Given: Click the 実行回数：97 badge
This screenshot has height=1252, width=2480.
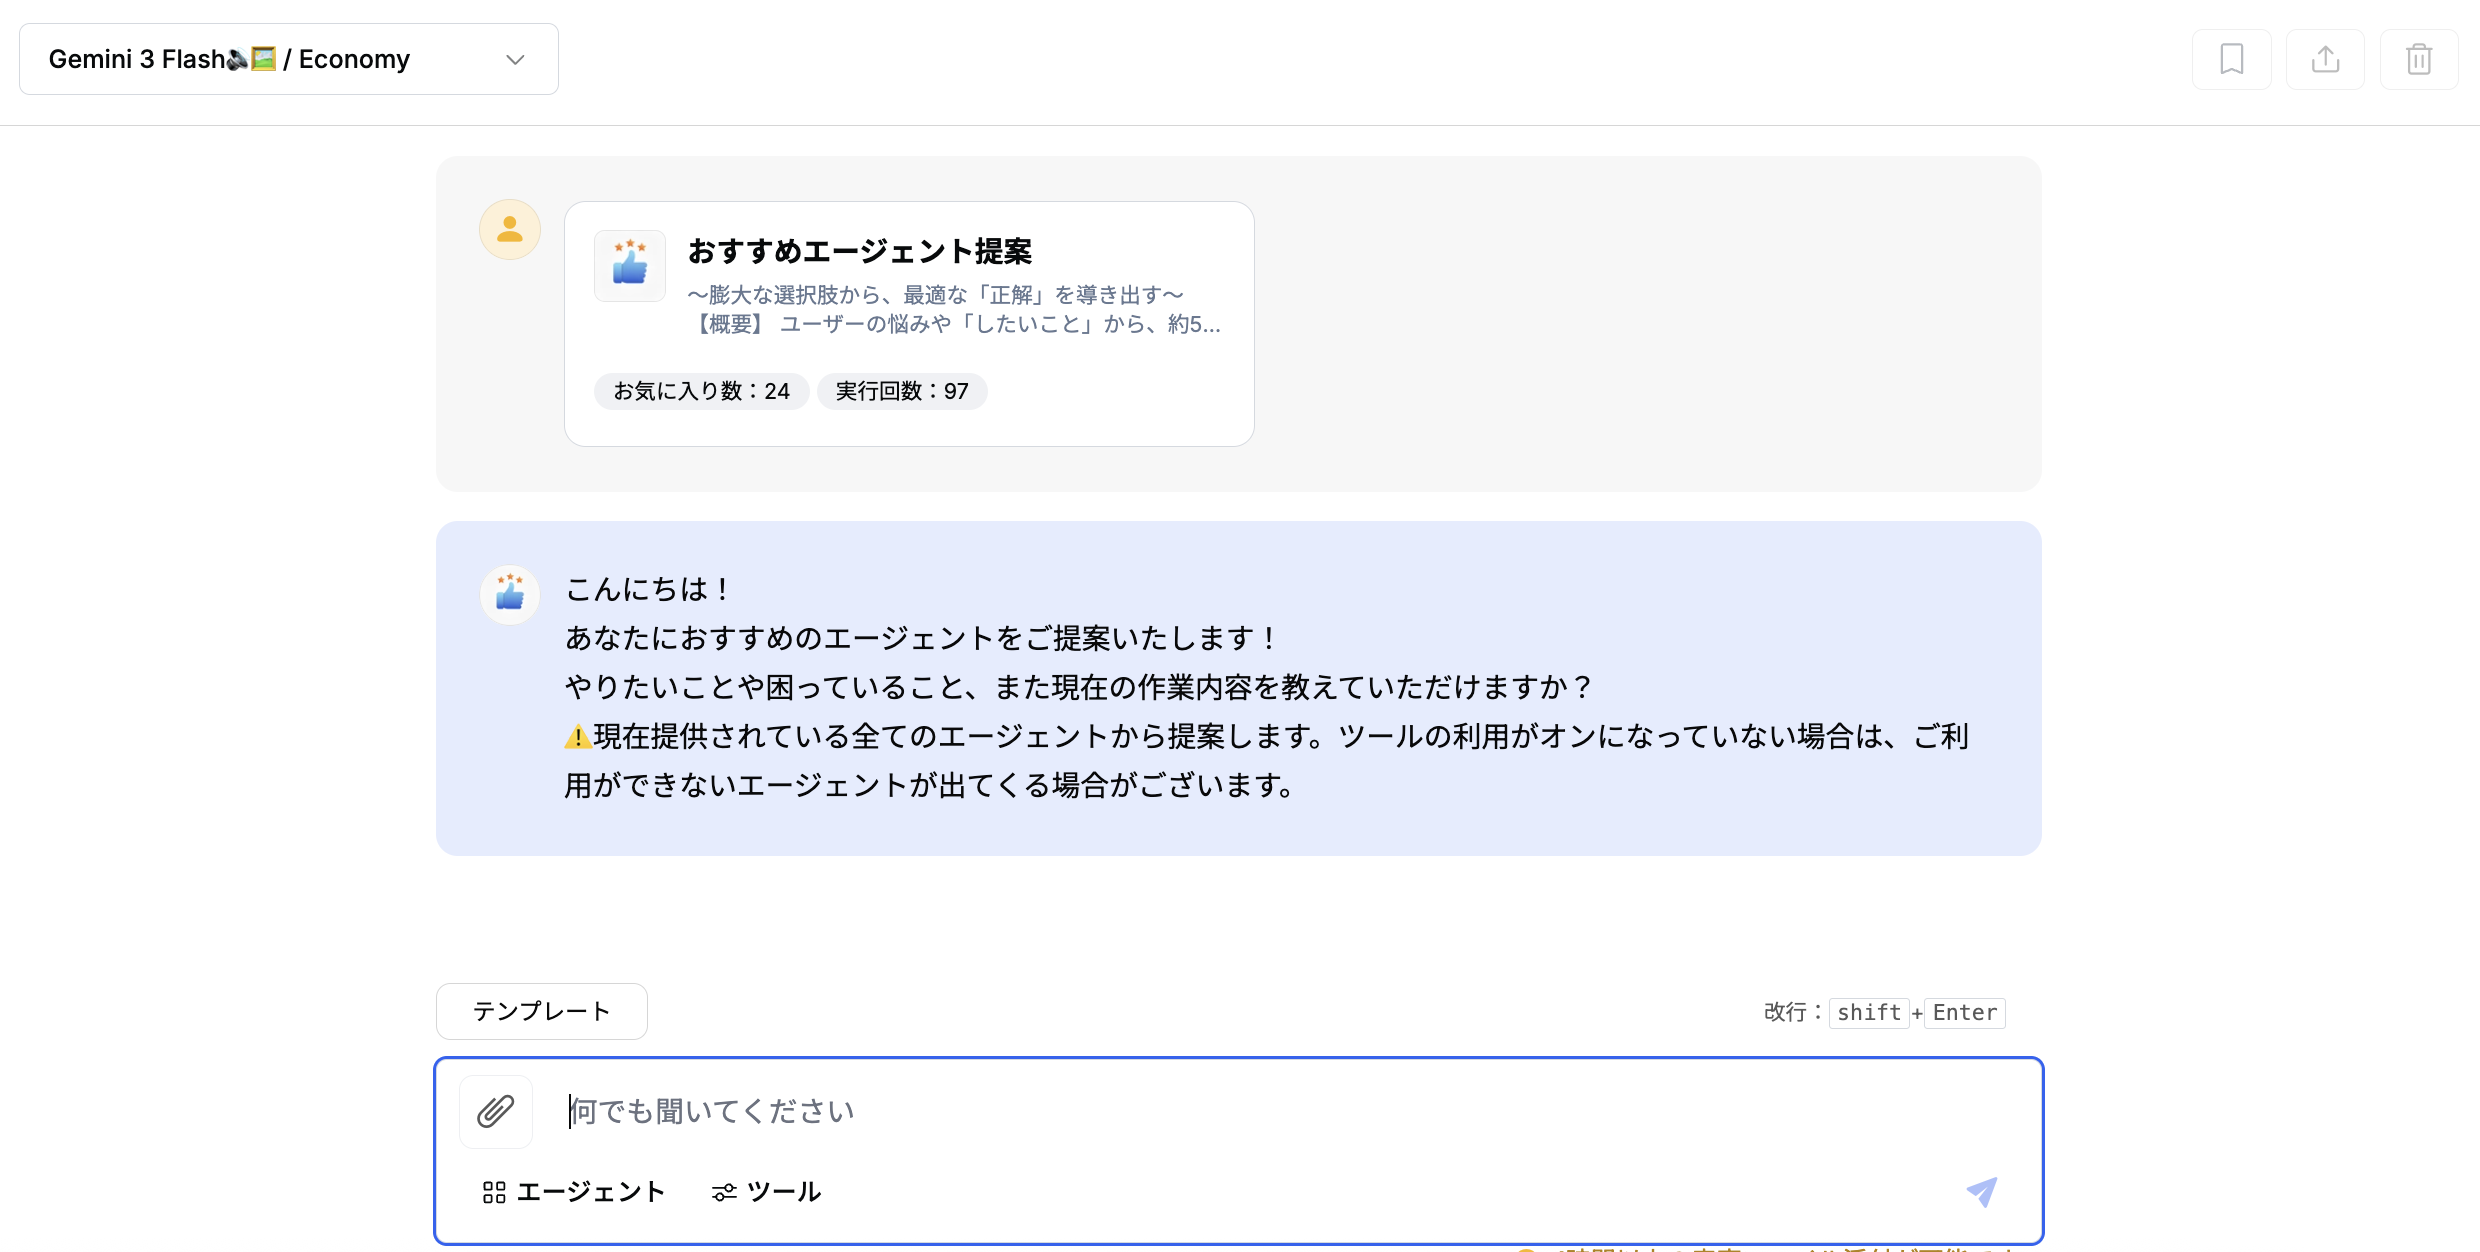Looking at the screenshot, I should tap(902, 391).
